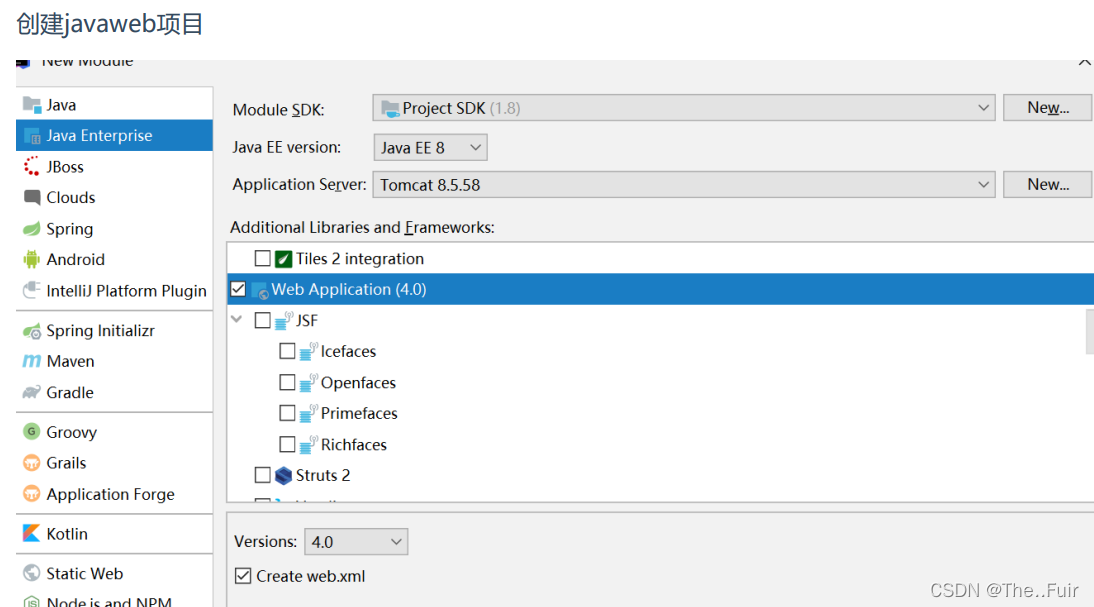Screen dimensions: 1094x607
Task: Tick the Primefaces checkbox
Action: pos(287,413)
